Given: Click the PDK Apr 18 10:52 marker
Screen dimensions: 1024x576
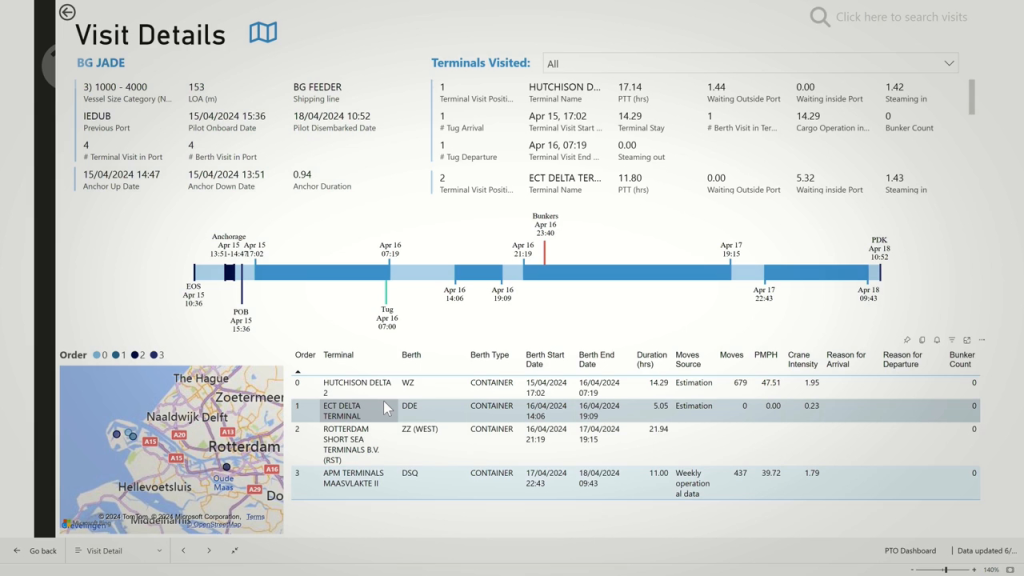Looking at the screenshot, I should point(880,272).
